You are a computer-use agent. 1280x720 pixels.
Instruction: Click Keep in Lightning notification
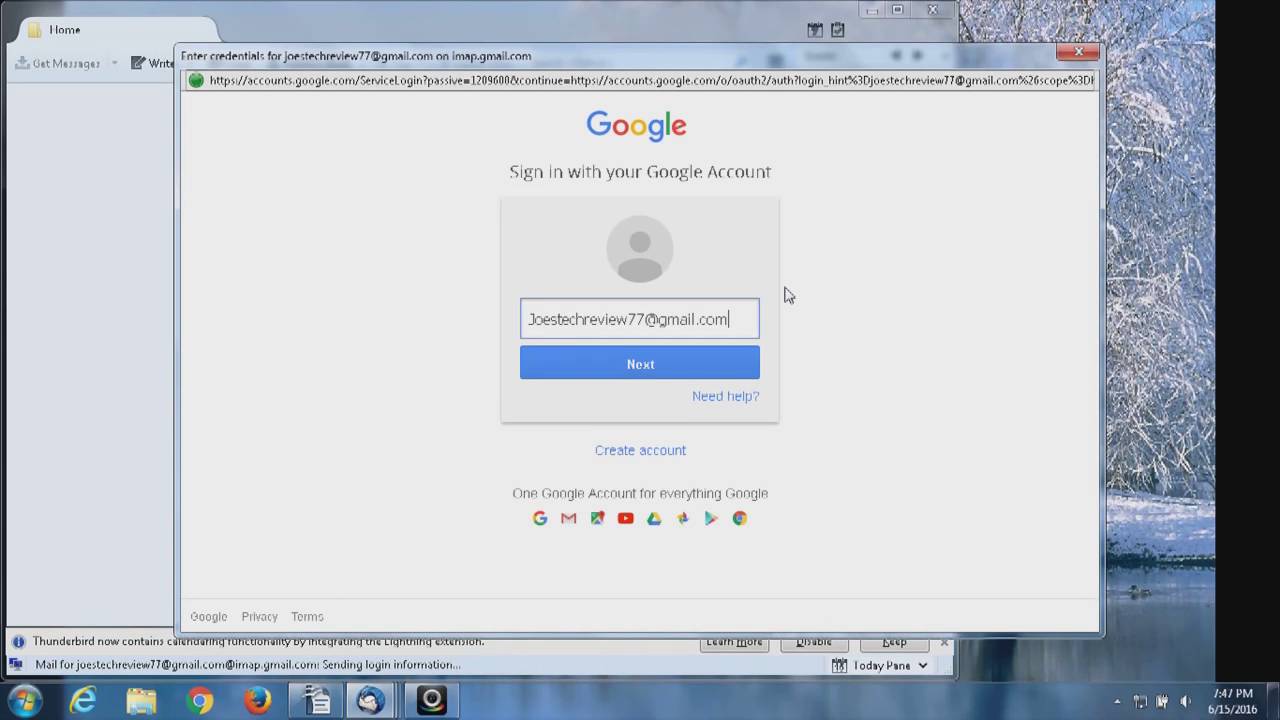(x=894, y=642)
